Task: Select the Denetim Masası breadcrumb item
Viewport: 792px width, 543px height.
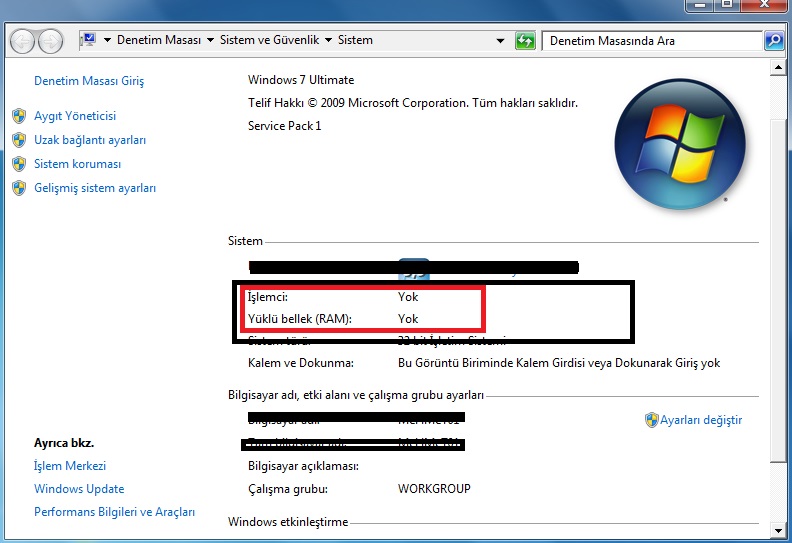Action: tap(159, 40)
